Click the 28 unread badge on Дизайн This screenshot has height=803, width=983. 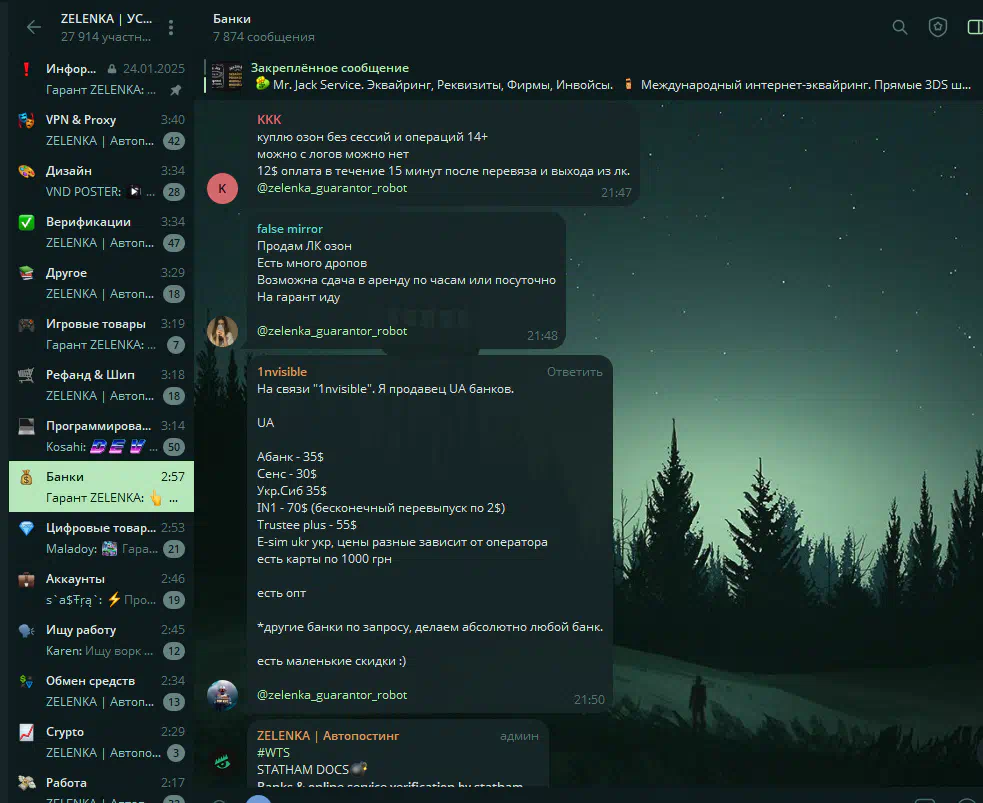174,192
